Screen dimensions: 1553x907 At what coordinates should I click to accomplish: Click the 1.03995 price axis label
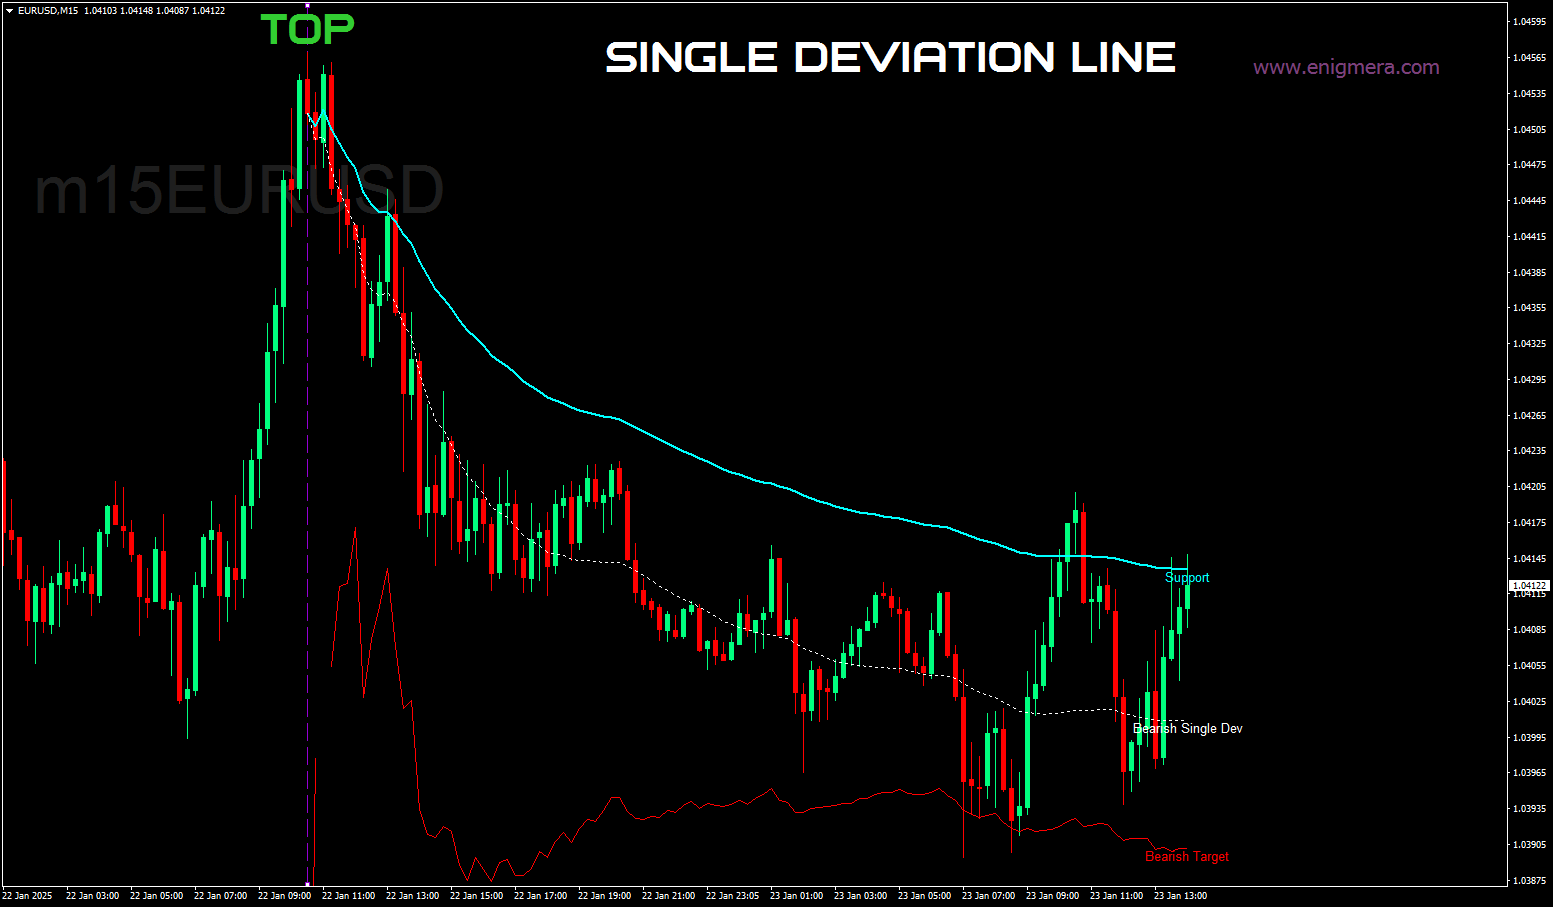coord(1530,738)
